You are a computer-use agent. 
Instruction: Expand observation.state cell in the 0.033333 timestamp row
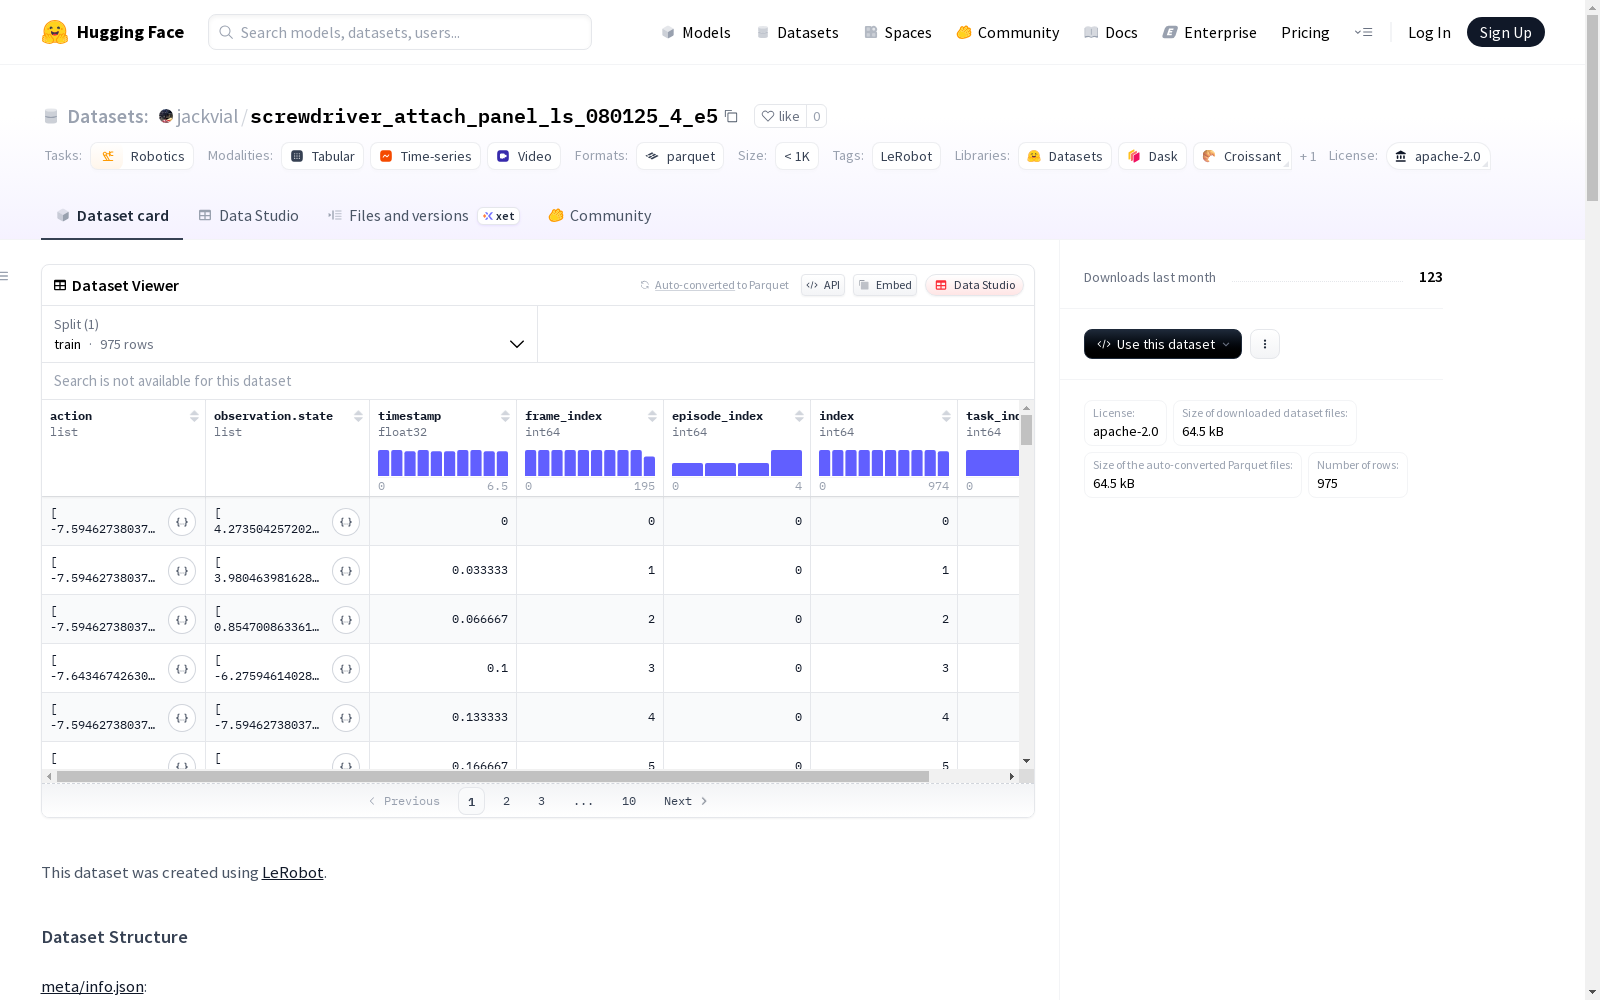click(x=346, y=571)
